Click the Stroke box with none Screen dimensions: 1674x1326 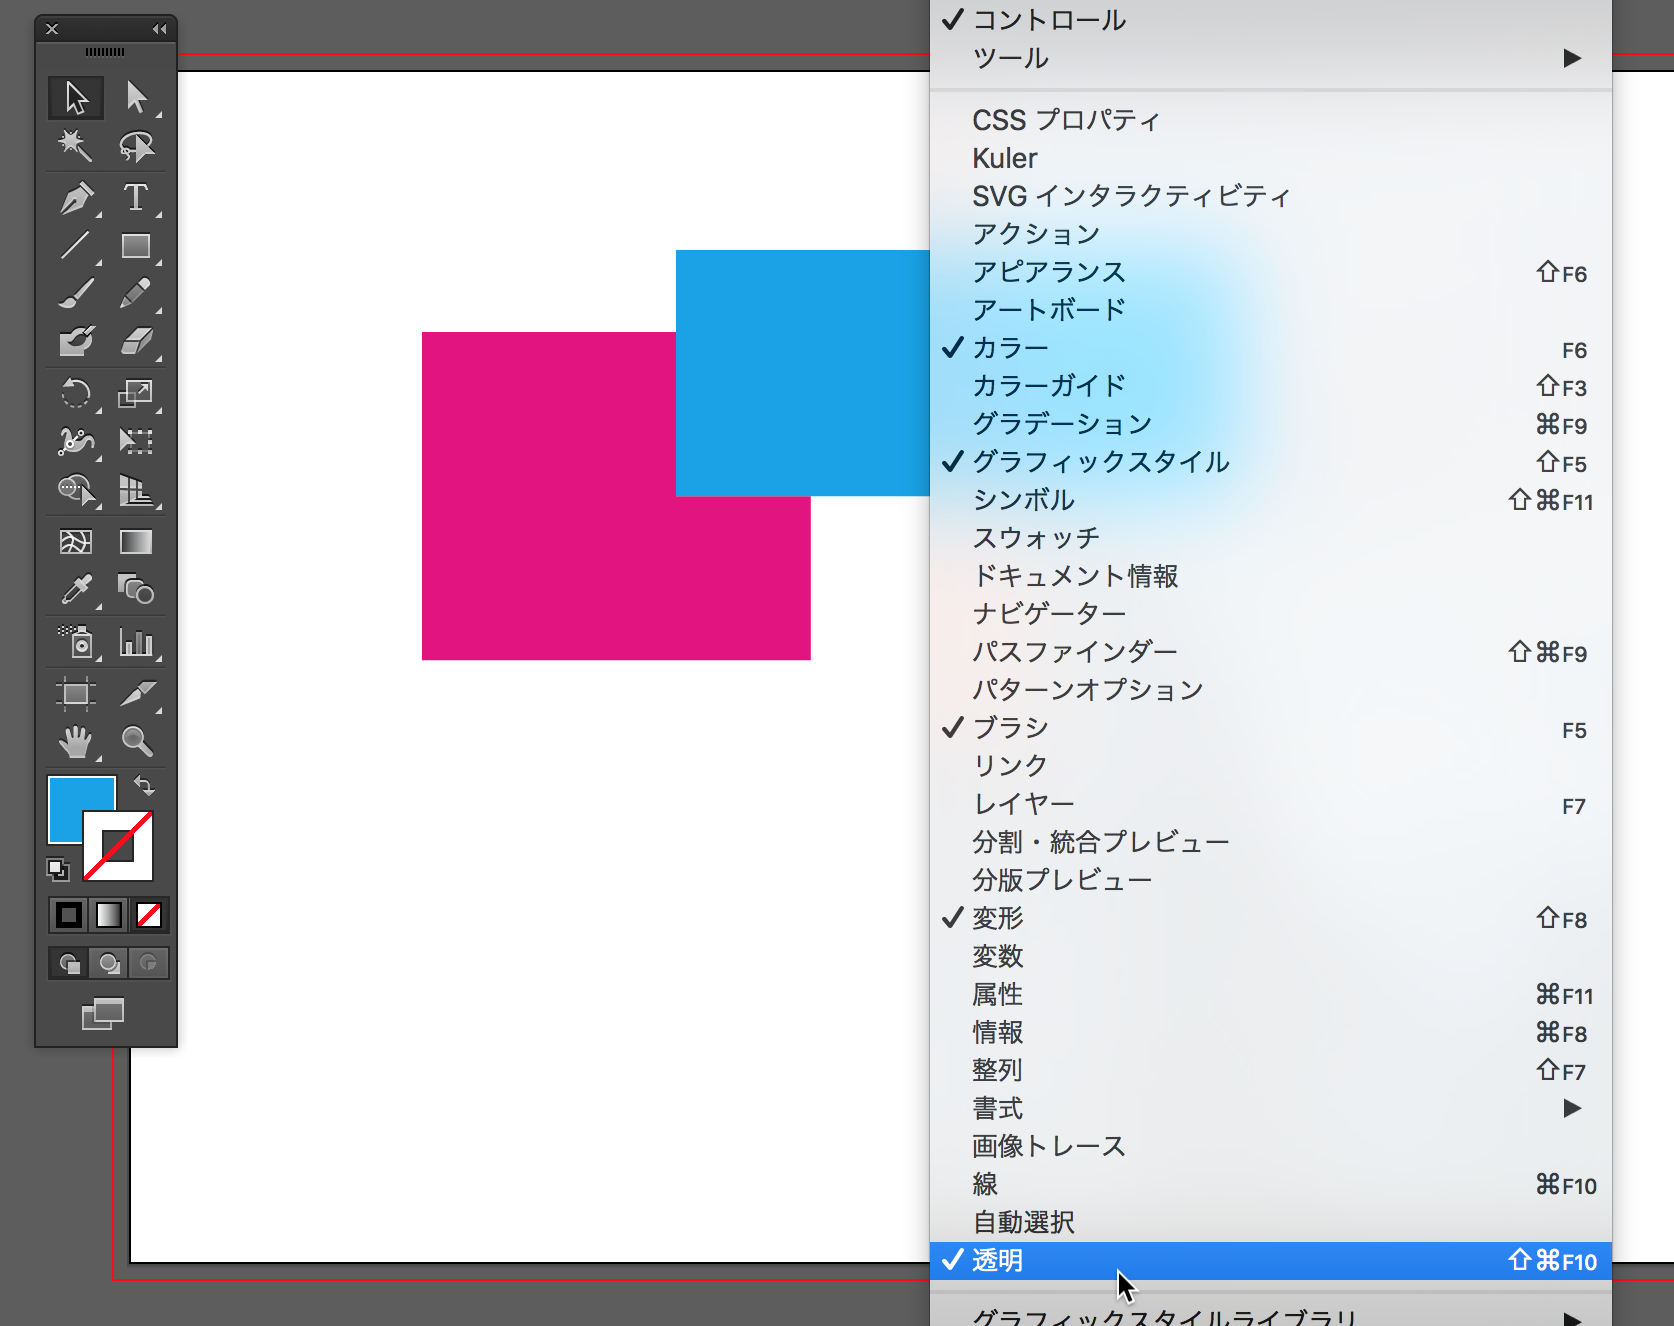pos(118,846)
